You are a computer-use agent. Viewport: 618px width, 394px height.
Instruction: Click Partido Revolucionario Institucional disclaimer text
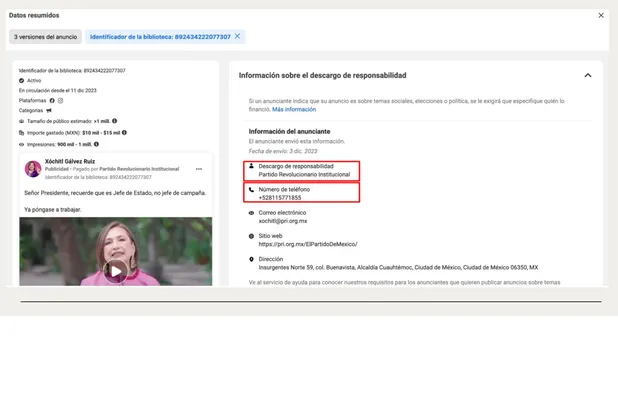[x=304, y=175]
